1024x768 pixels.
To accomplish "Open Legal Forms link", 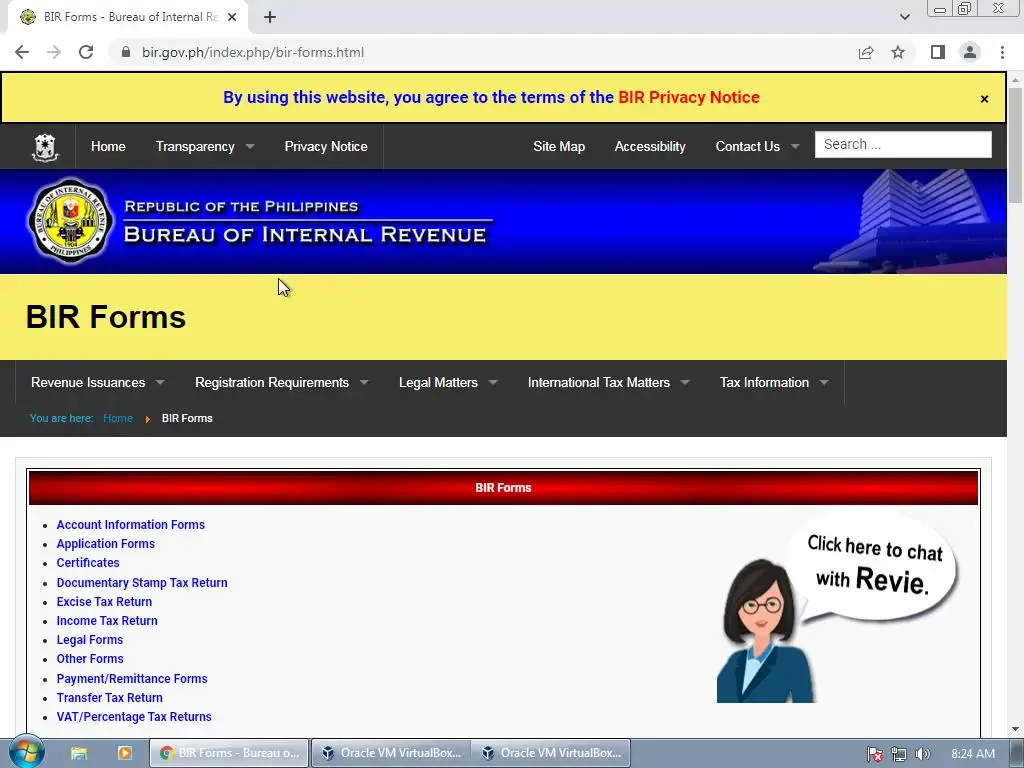I will click(x=89, y=639).
